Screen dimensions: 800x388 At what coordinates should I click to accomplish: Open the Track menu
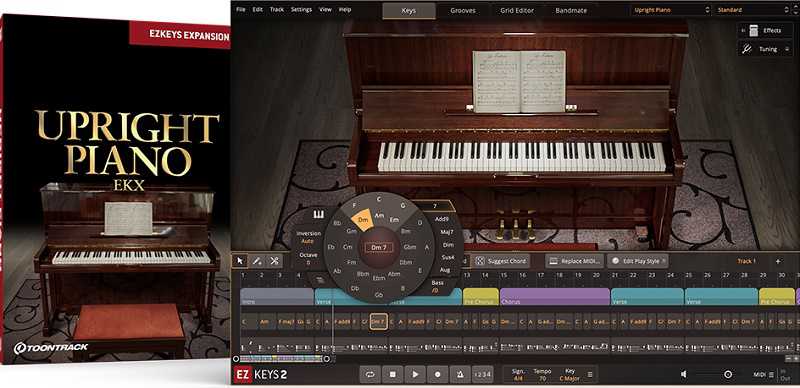pos(277,10)
